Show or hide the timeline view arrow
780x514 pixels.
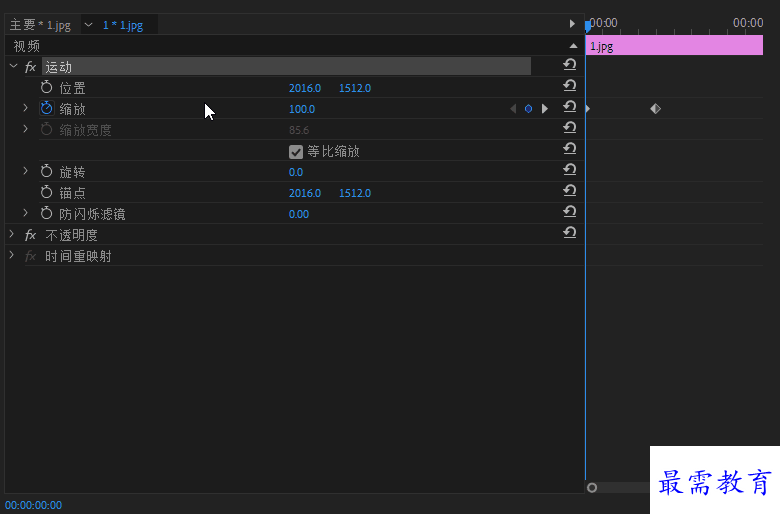[572, 24]
